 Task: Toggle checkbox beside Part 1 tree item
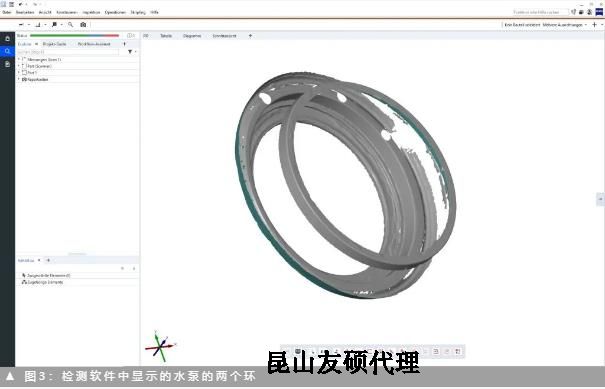click(24, 73)
